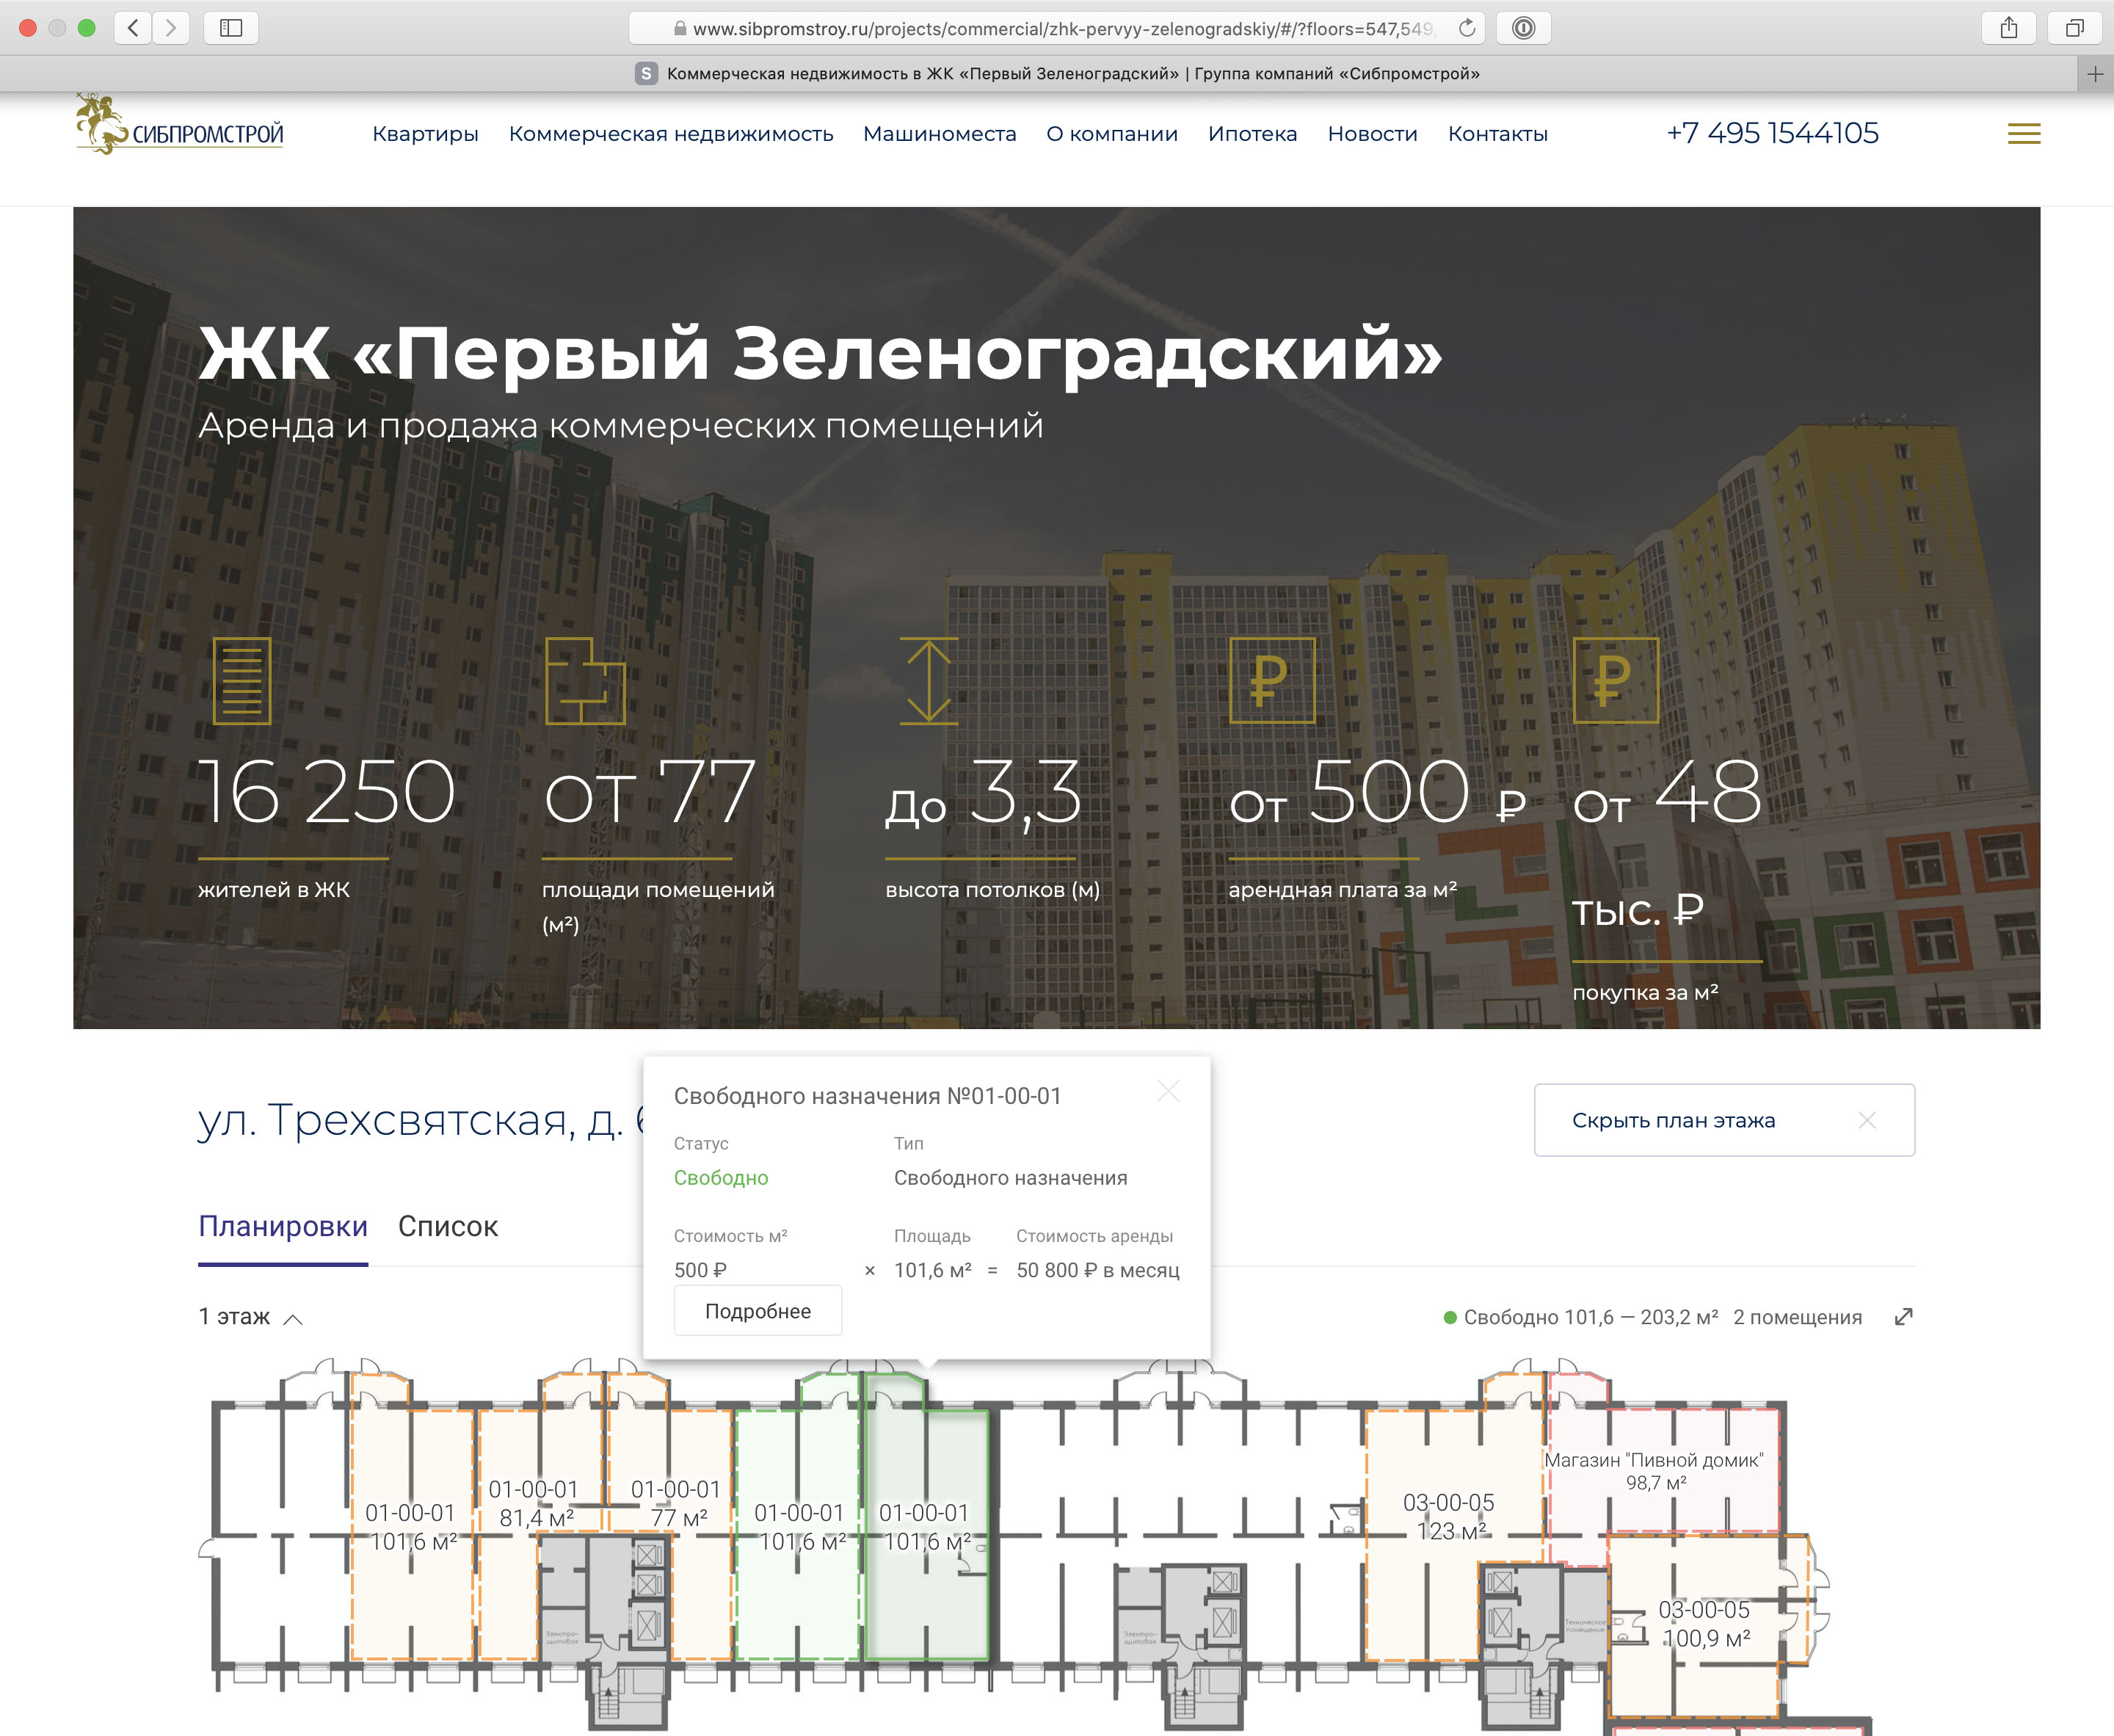Click the Сибпромстрой logo

click(x=180, y=125)
